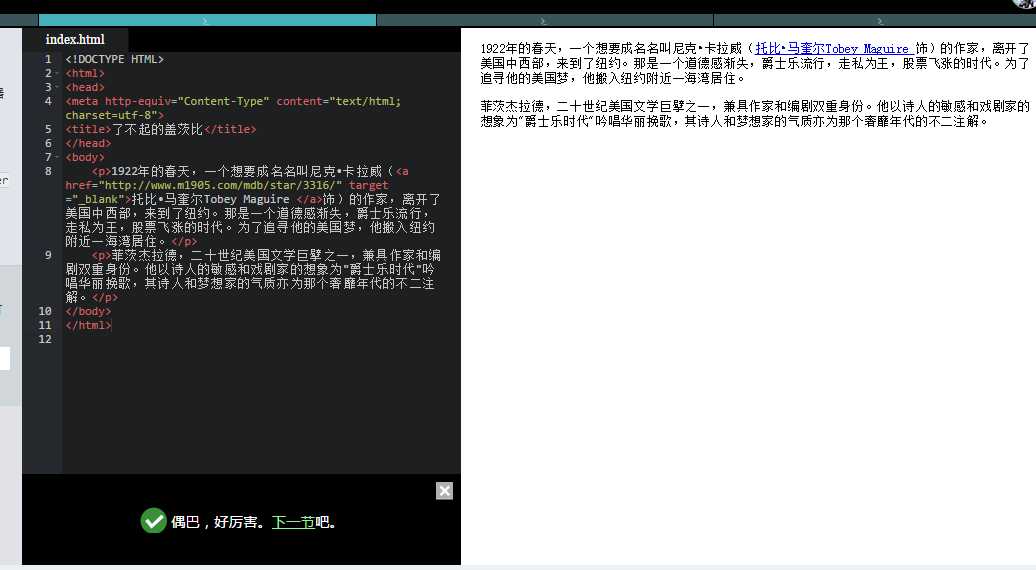Viewport: 1036px width, 570px height.
Task: Click the green checkmark success icon
Action: click(x=153, y=521)
